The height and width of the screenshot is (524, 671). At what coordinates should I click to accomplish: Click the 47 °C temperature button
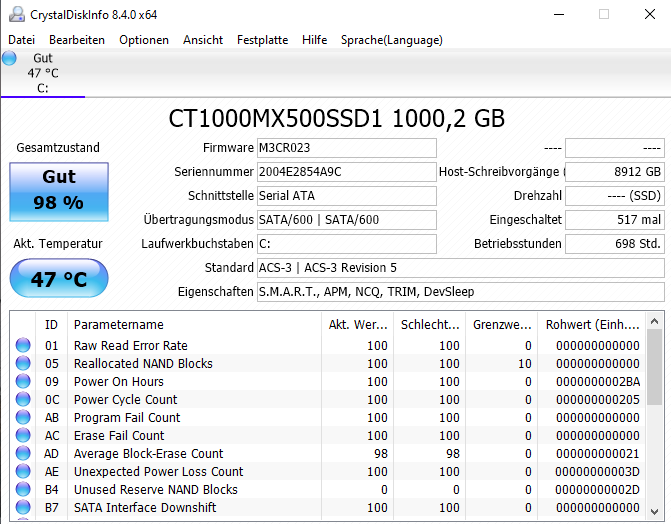[59, 278]
